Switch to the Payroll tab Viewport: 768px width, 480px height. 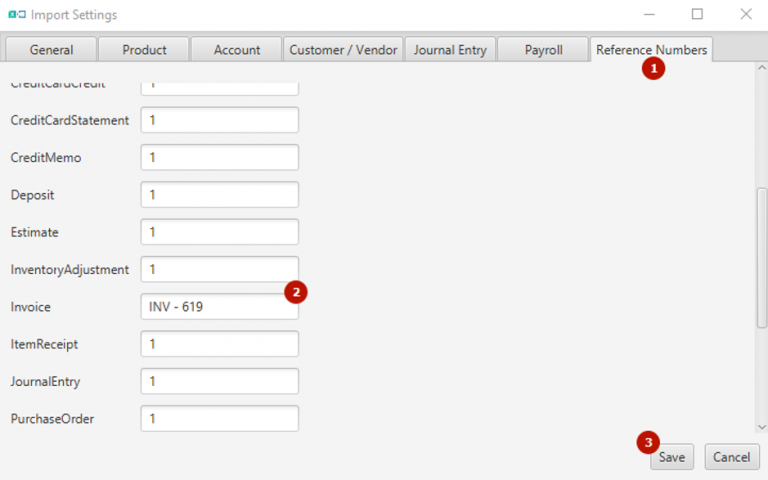pos(543,49)
